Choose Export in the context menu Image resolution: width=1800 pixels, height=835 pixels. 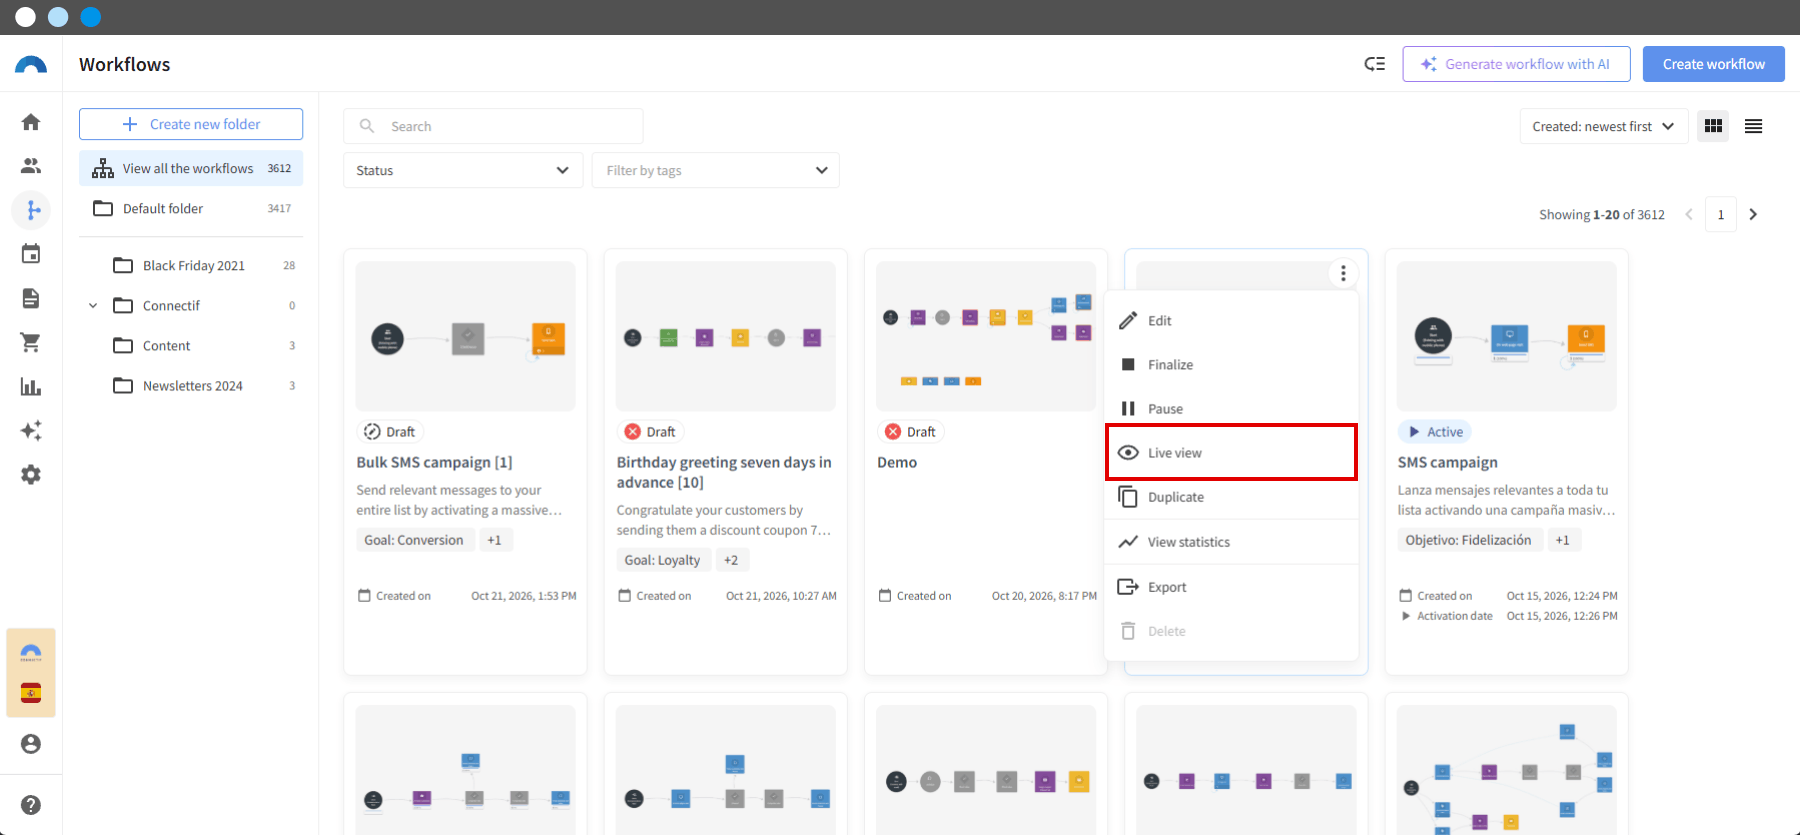click(1231, 587)
